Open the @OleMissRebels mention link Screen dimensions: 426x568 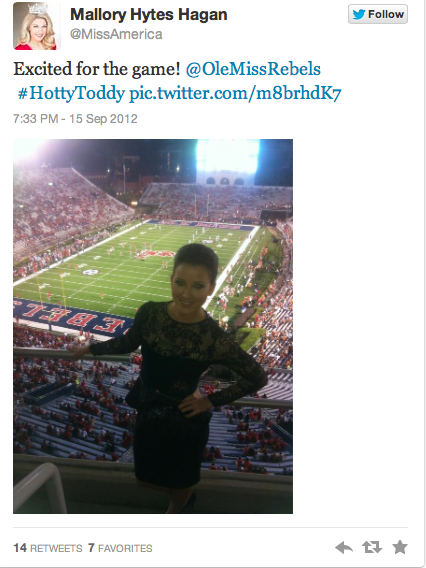coord(253,69)
